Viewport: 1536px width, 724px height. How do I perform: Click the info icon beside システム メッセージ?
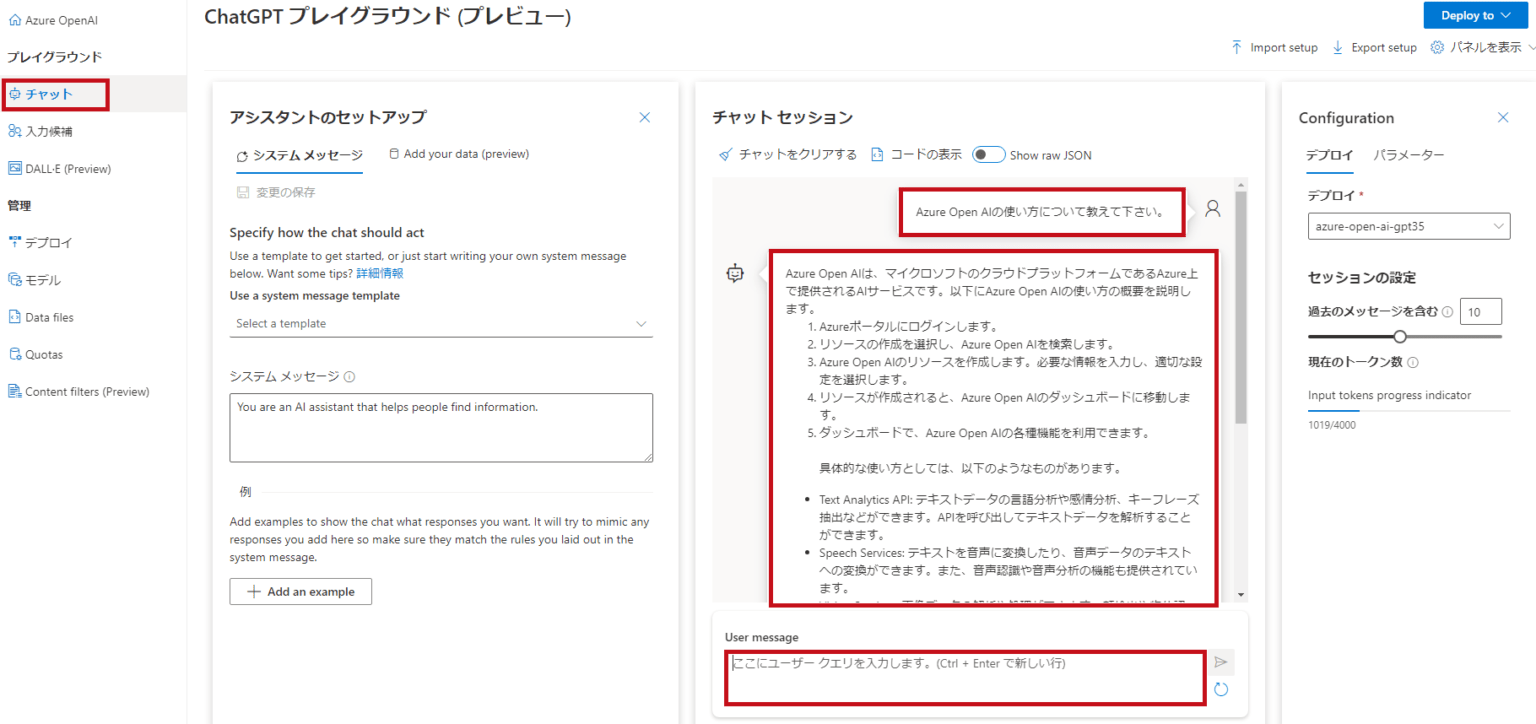coord(350,377)
